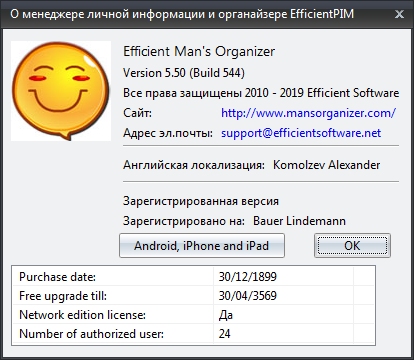Click the dialog title bar caption
The image size is (414, 360).
(x=182, y=14)
